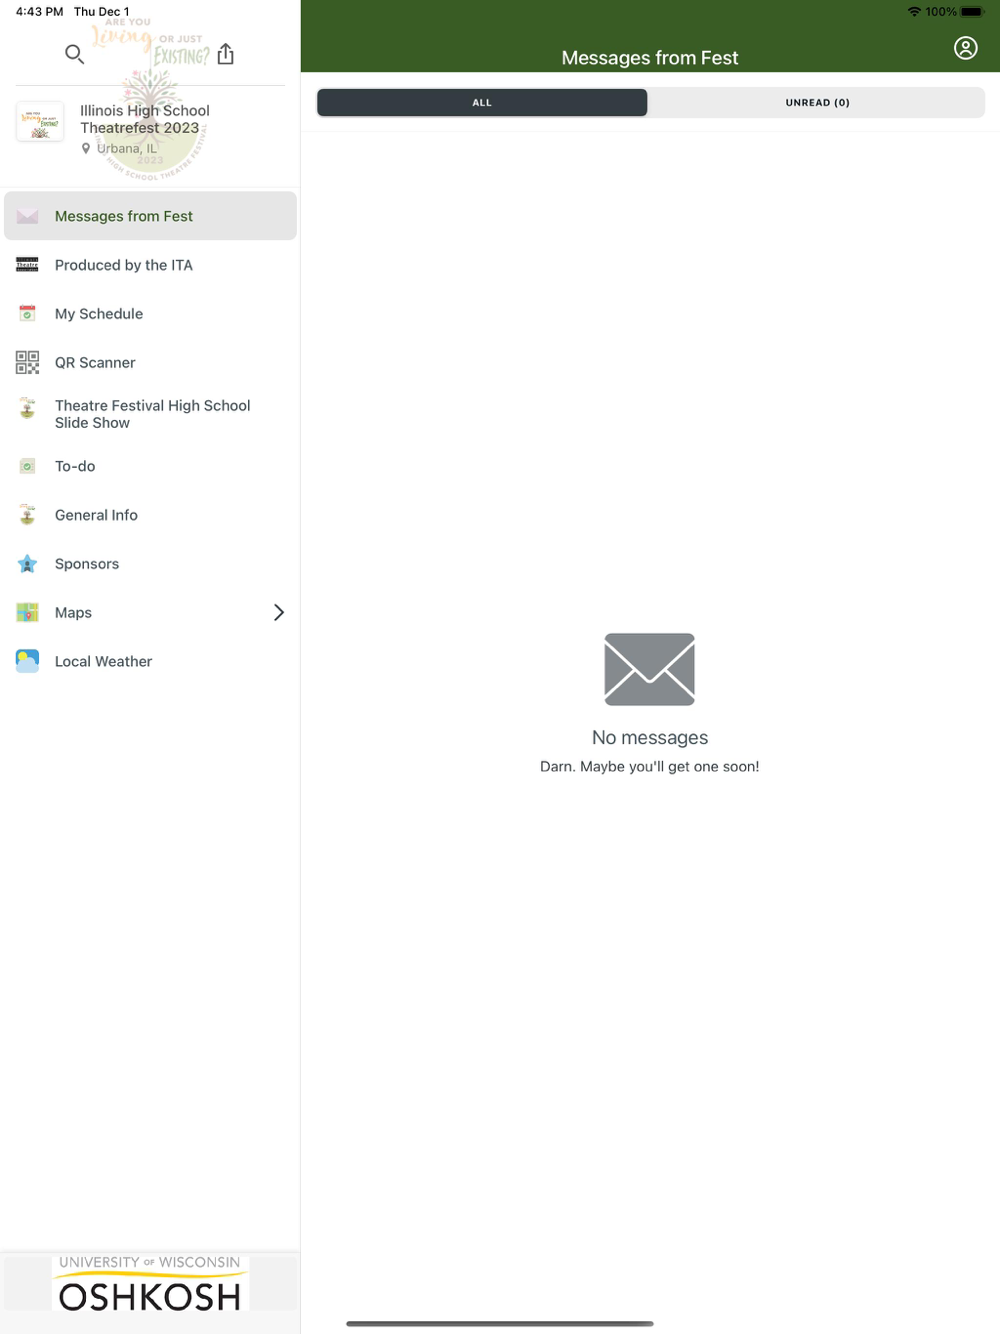Open the user profile icon
The width and height of the screenshot is (1000, 1334).
[965, 48]
